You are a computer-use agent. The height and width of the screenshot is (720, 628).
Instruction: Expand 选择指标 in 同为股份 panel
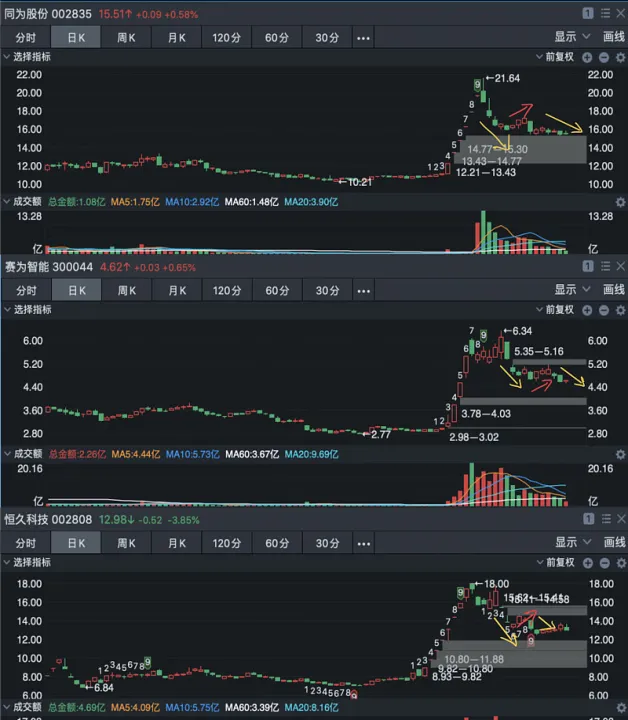coord(28,57)
